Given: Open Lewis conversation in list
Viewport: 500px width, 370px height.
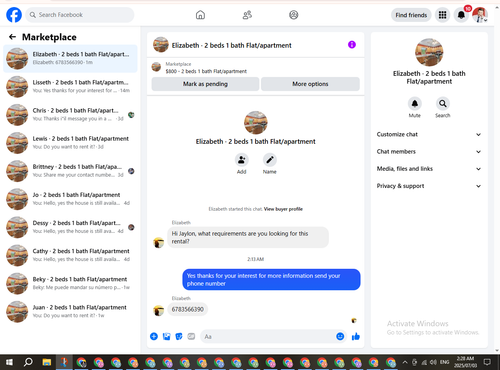Looking at the screenshot, I should 70,143.
